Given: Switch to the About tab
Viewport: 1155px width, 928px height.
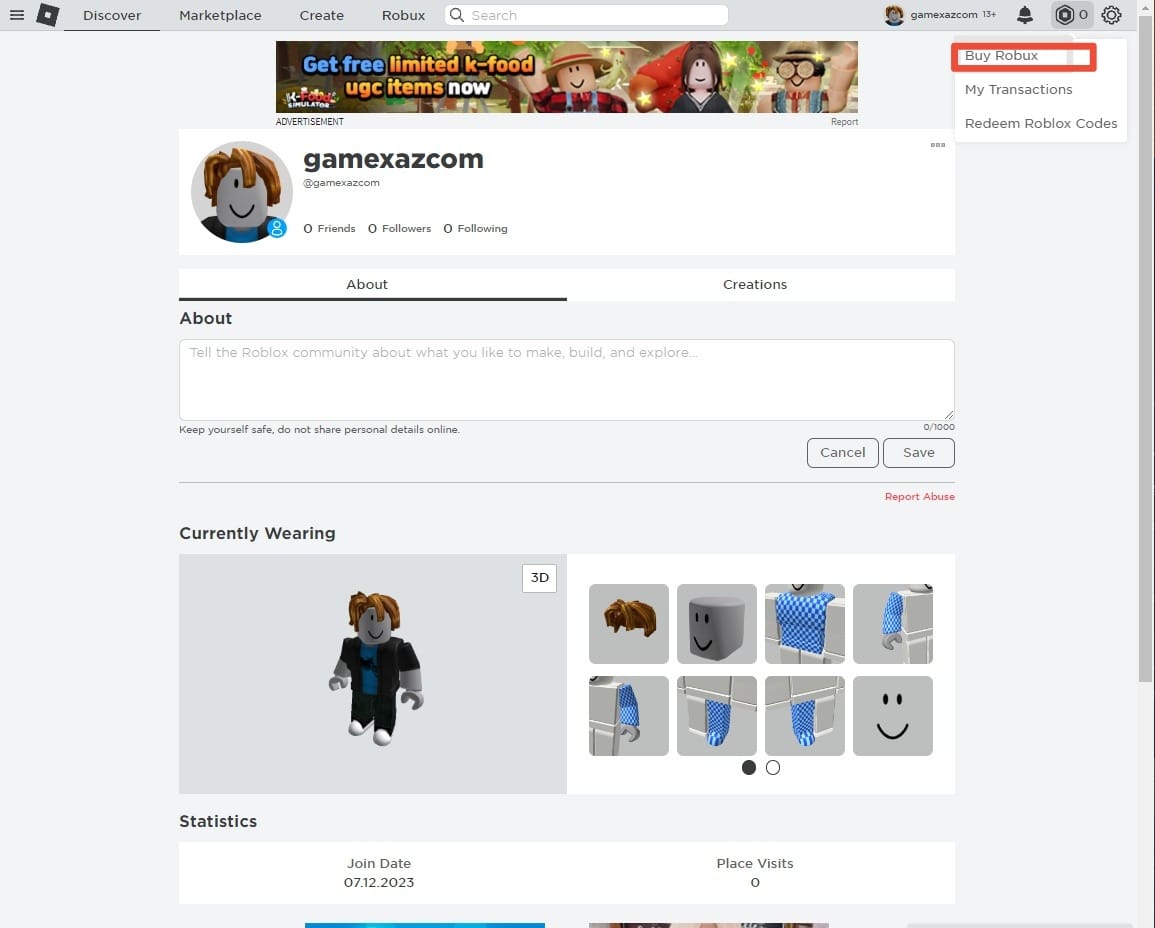Looking at the screenshot, I should pyautogui.click(x=373, y=284).
